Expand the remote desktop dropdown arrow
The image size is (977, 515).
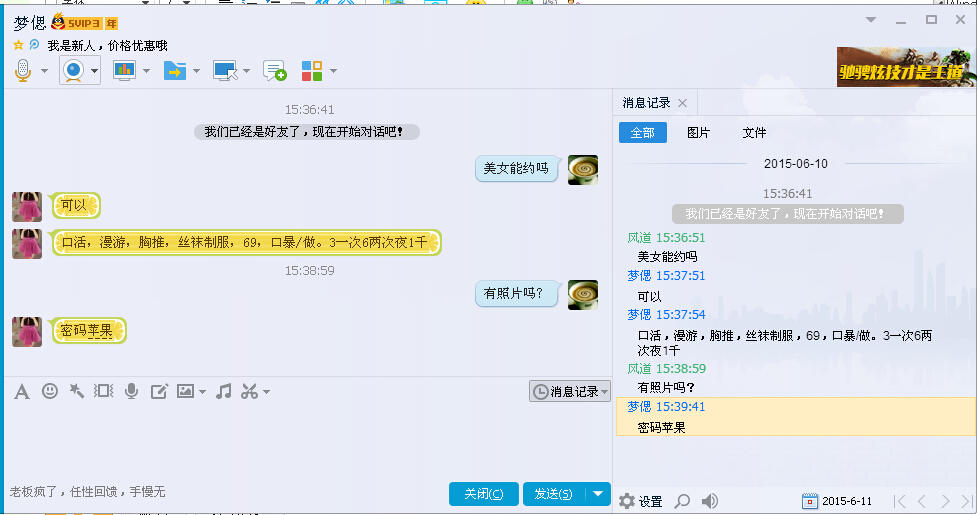click(247, 71)
